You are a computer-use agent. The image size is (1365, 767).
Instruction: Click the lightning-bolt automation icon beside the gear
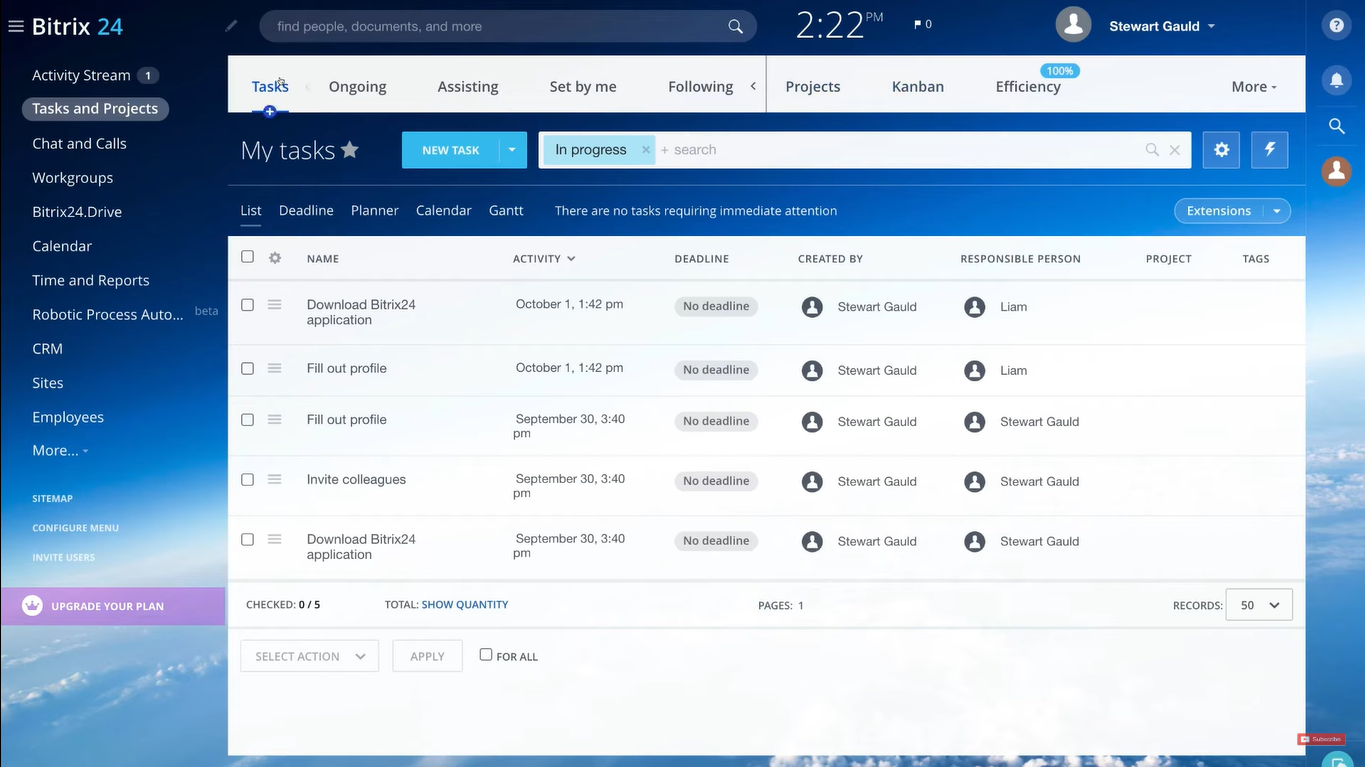point(1268,149)
